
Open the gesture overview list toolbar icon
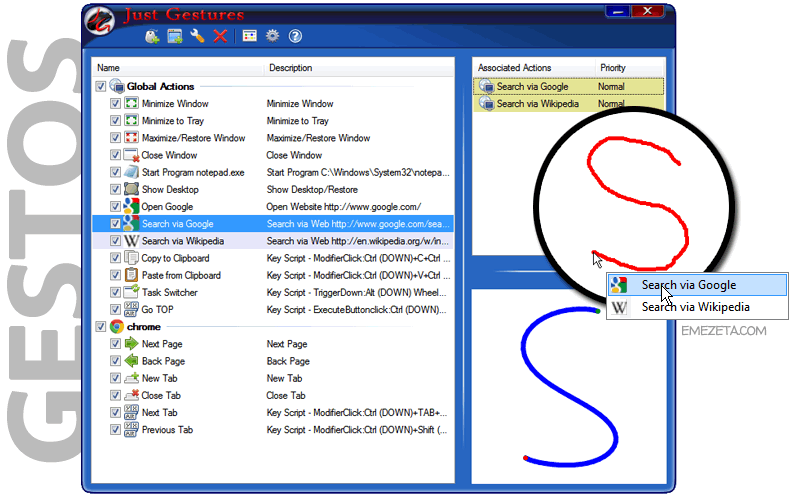click(249, 36)
